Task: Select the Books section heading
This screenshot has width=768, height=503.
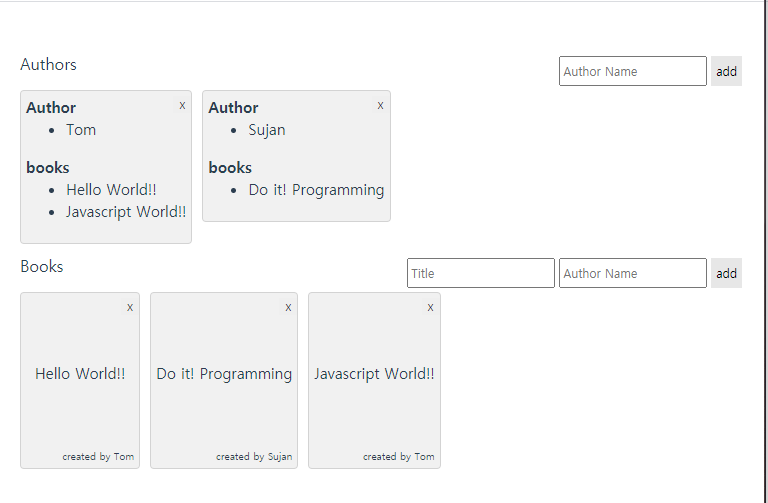Action: click(42, 266)
